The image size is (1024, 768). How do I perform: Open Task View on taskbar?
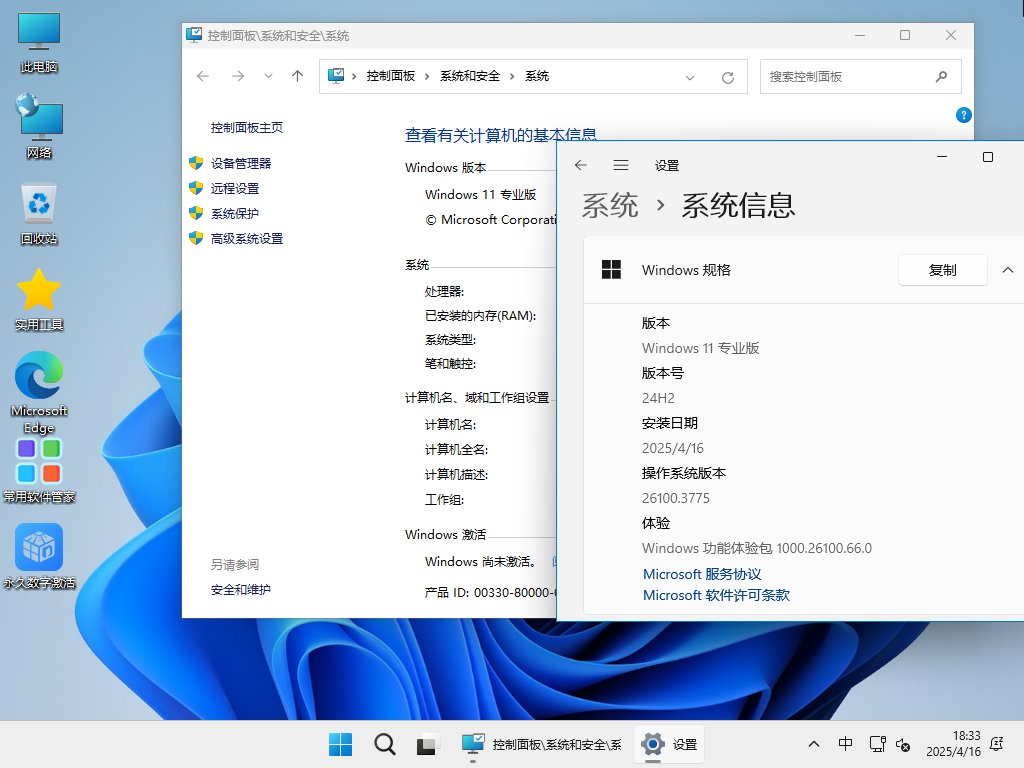click(x=427, y=744)
